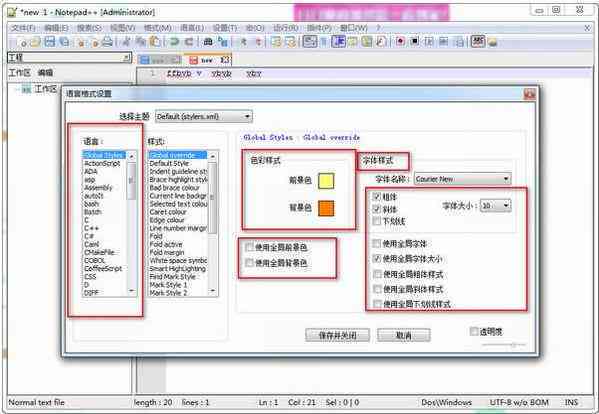Open the 字体大小 font size dropdown
Screen dimensions: 599x414
[495, 205]
